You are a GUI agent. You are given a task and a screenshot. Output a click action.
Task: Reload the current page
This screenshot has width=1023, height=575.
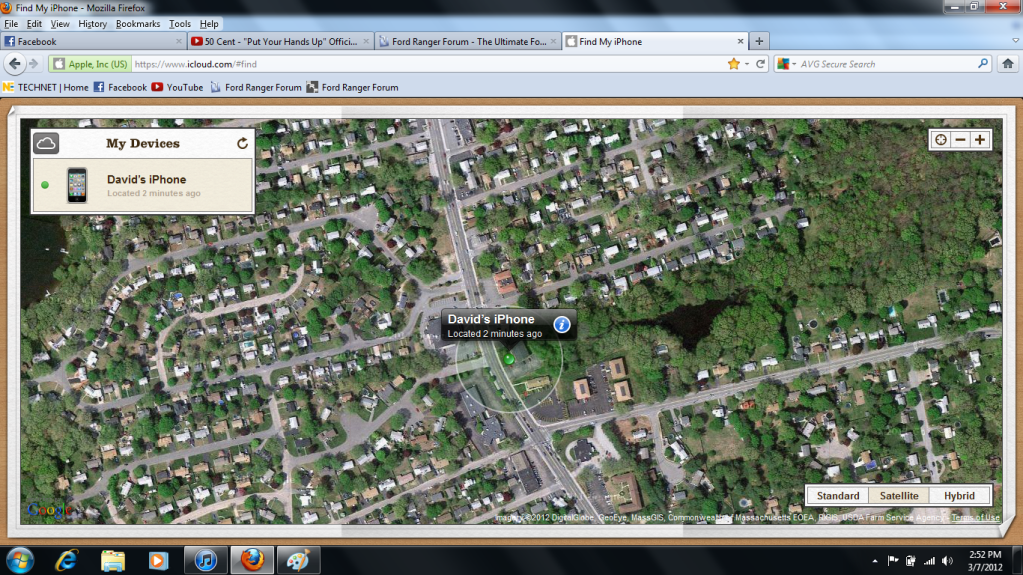tap(760, 64)
